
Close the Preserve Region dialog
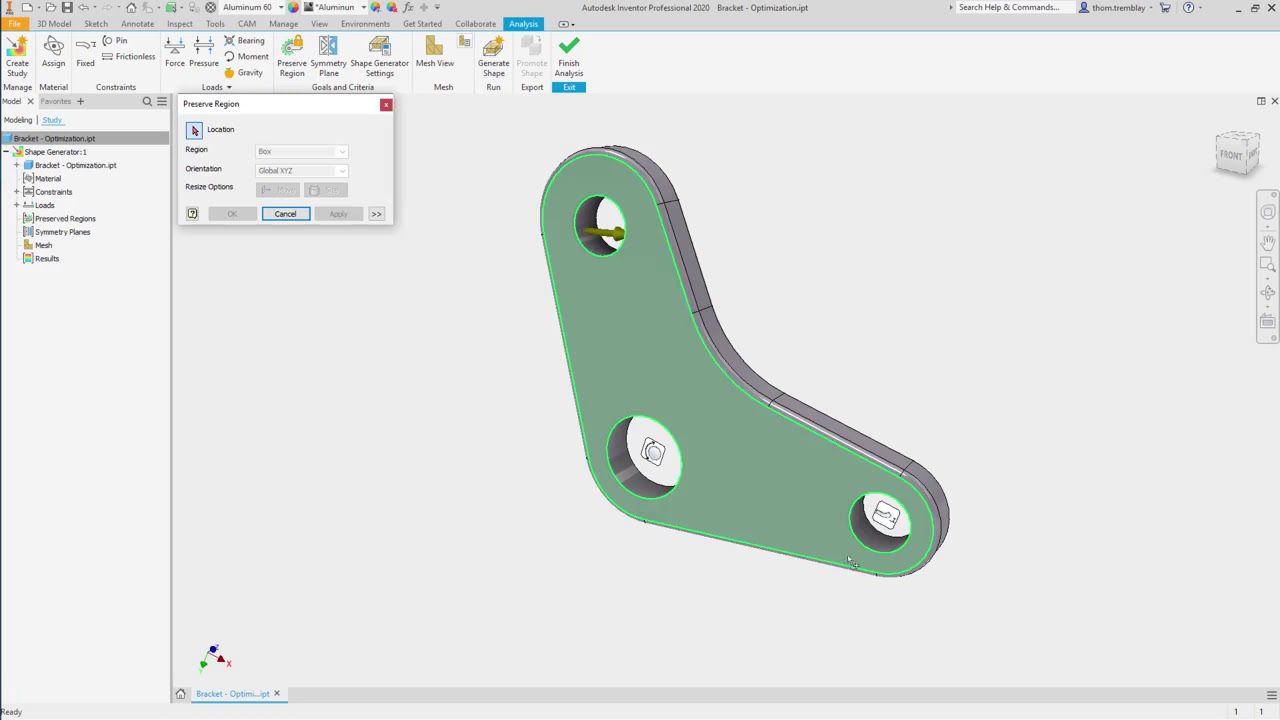[386, 104]
